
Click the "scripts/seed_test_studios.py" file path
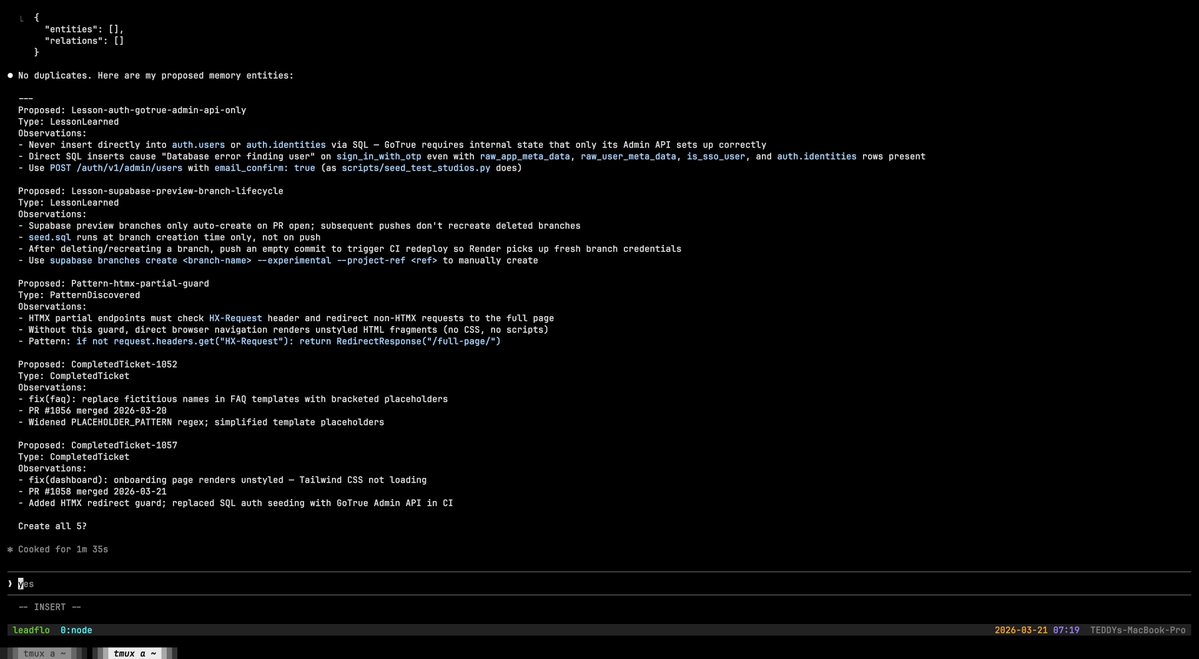click(416, 168)
